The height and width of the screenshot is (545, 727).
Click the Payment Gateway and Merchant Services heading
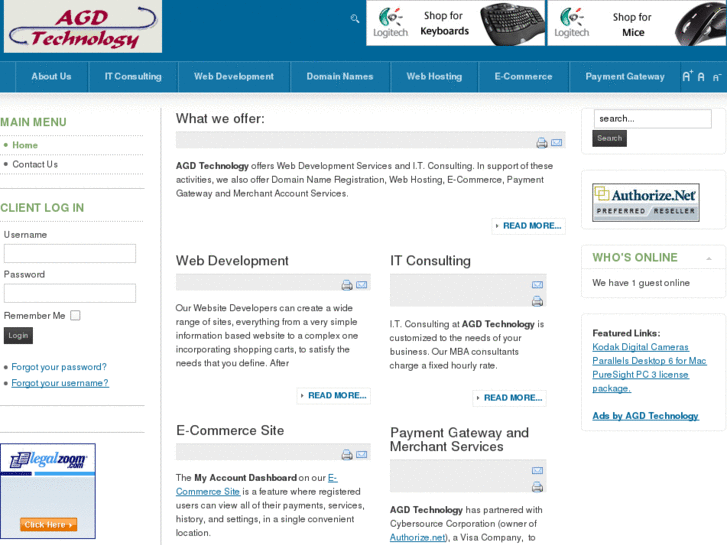459,439
